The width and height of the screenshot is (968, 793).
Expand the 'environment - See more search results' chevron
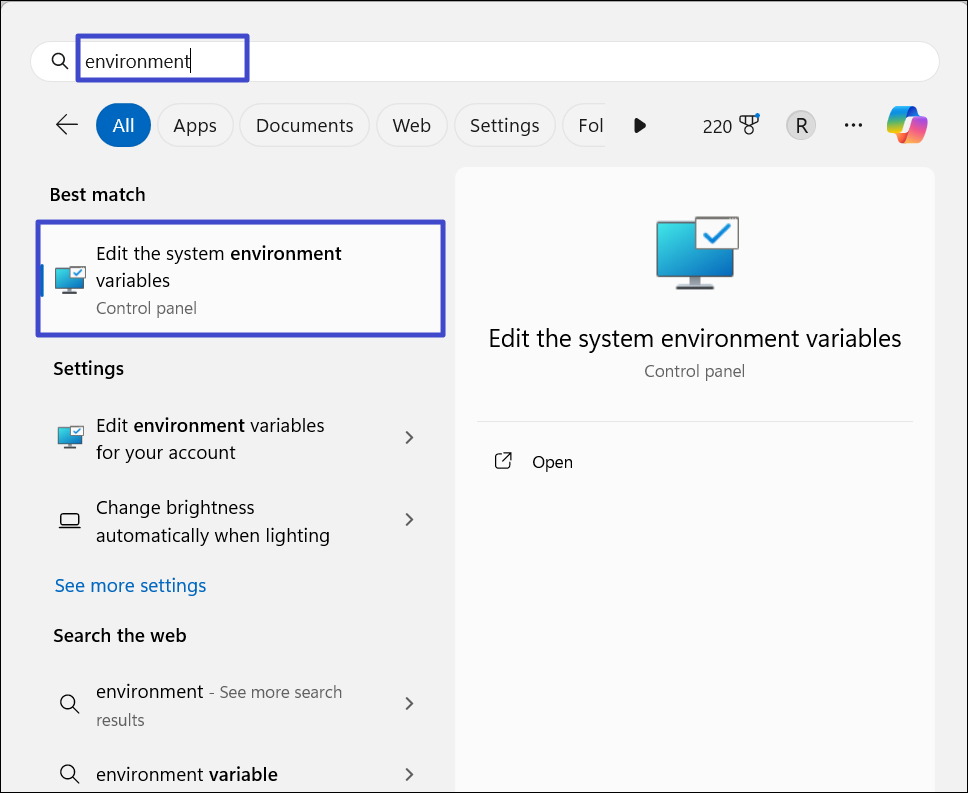tap(408, 704)
